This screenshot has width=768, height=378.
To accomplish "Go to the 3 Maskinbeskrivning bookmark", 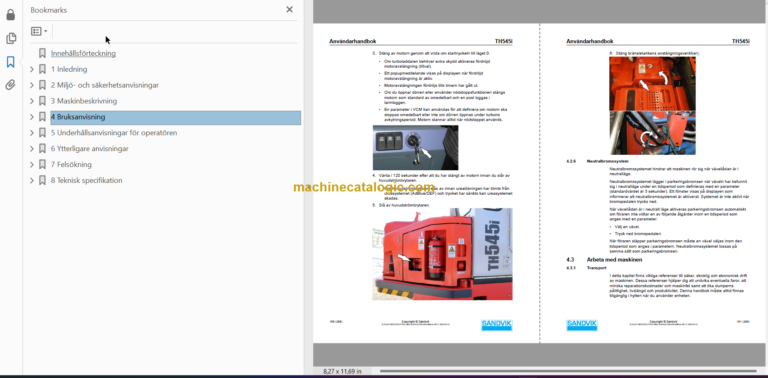I will [84, 101].
